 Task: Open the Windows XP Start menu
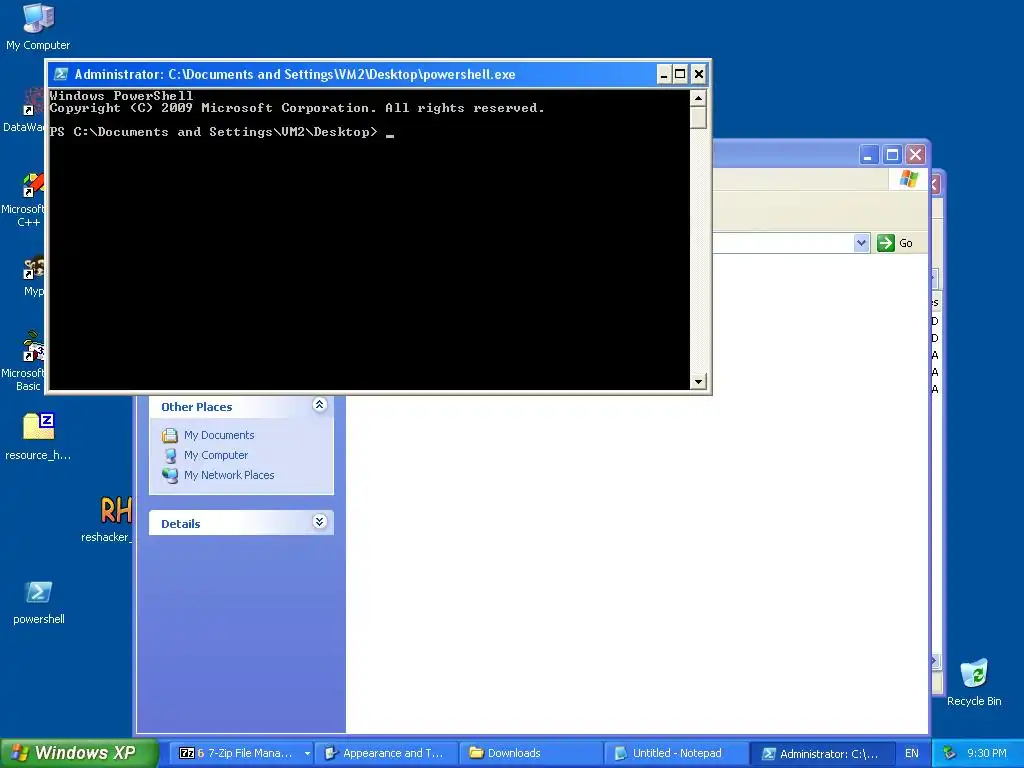pyautogui.click(x=79, y=753)
